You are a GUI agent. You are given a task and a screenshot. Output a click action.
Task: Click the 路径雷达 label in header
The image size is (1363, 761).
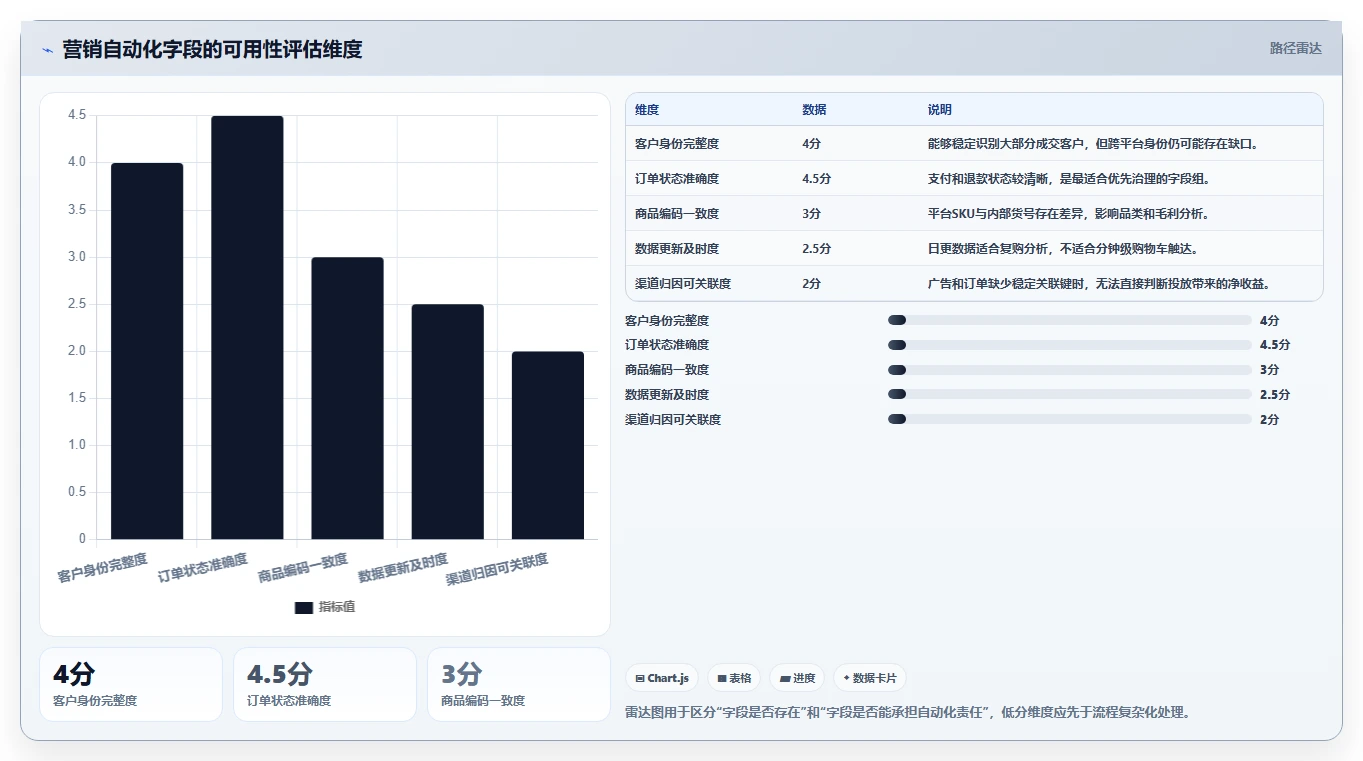1295,48
